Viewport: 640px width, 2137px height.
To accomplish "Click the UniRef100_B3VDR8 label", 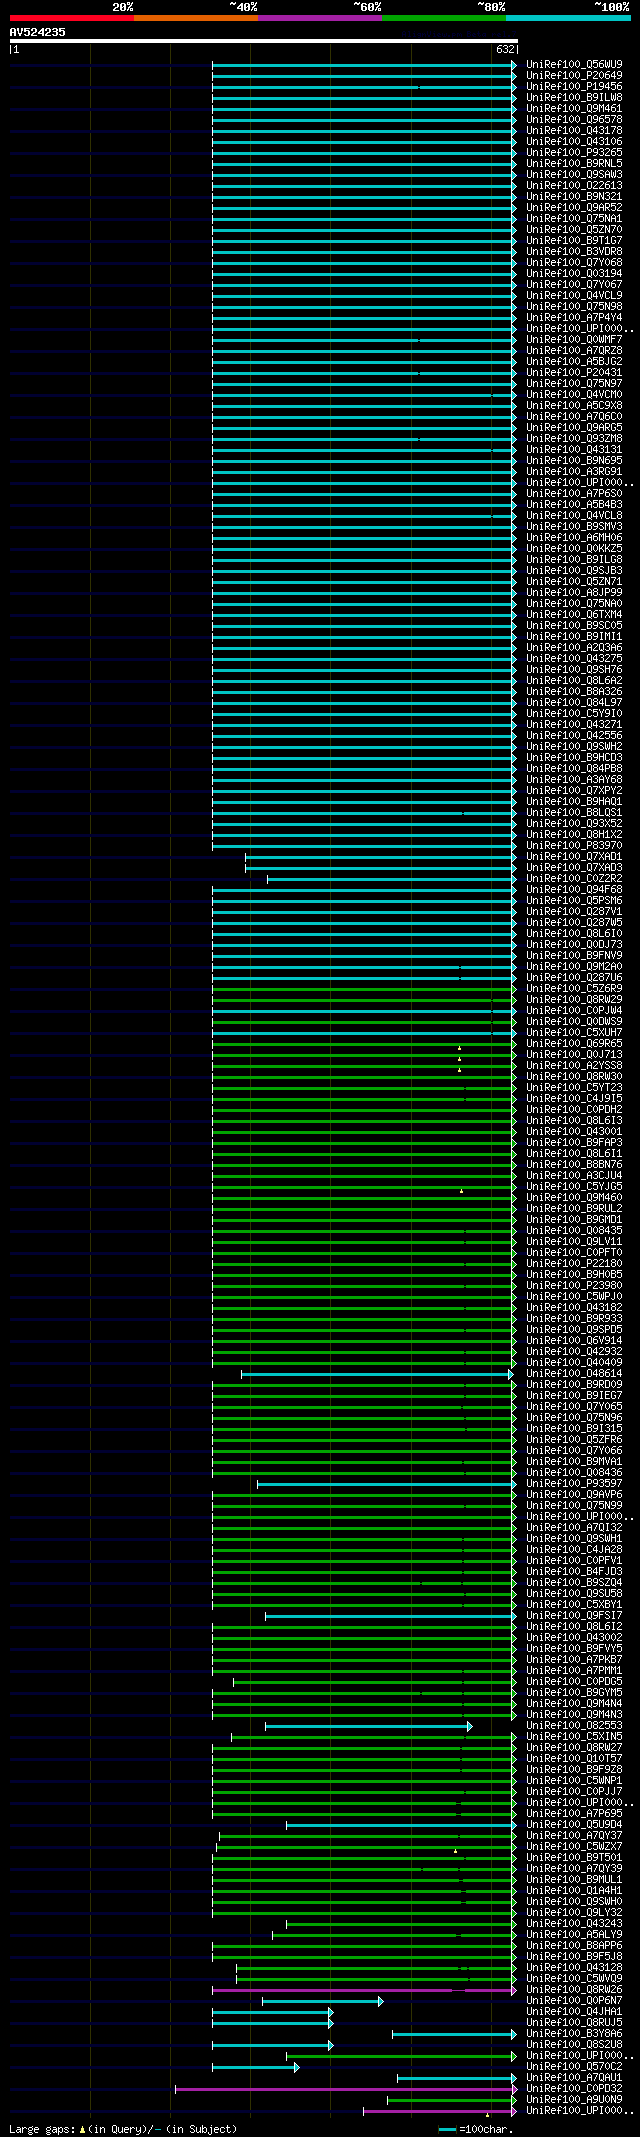I will pos(574,251).
